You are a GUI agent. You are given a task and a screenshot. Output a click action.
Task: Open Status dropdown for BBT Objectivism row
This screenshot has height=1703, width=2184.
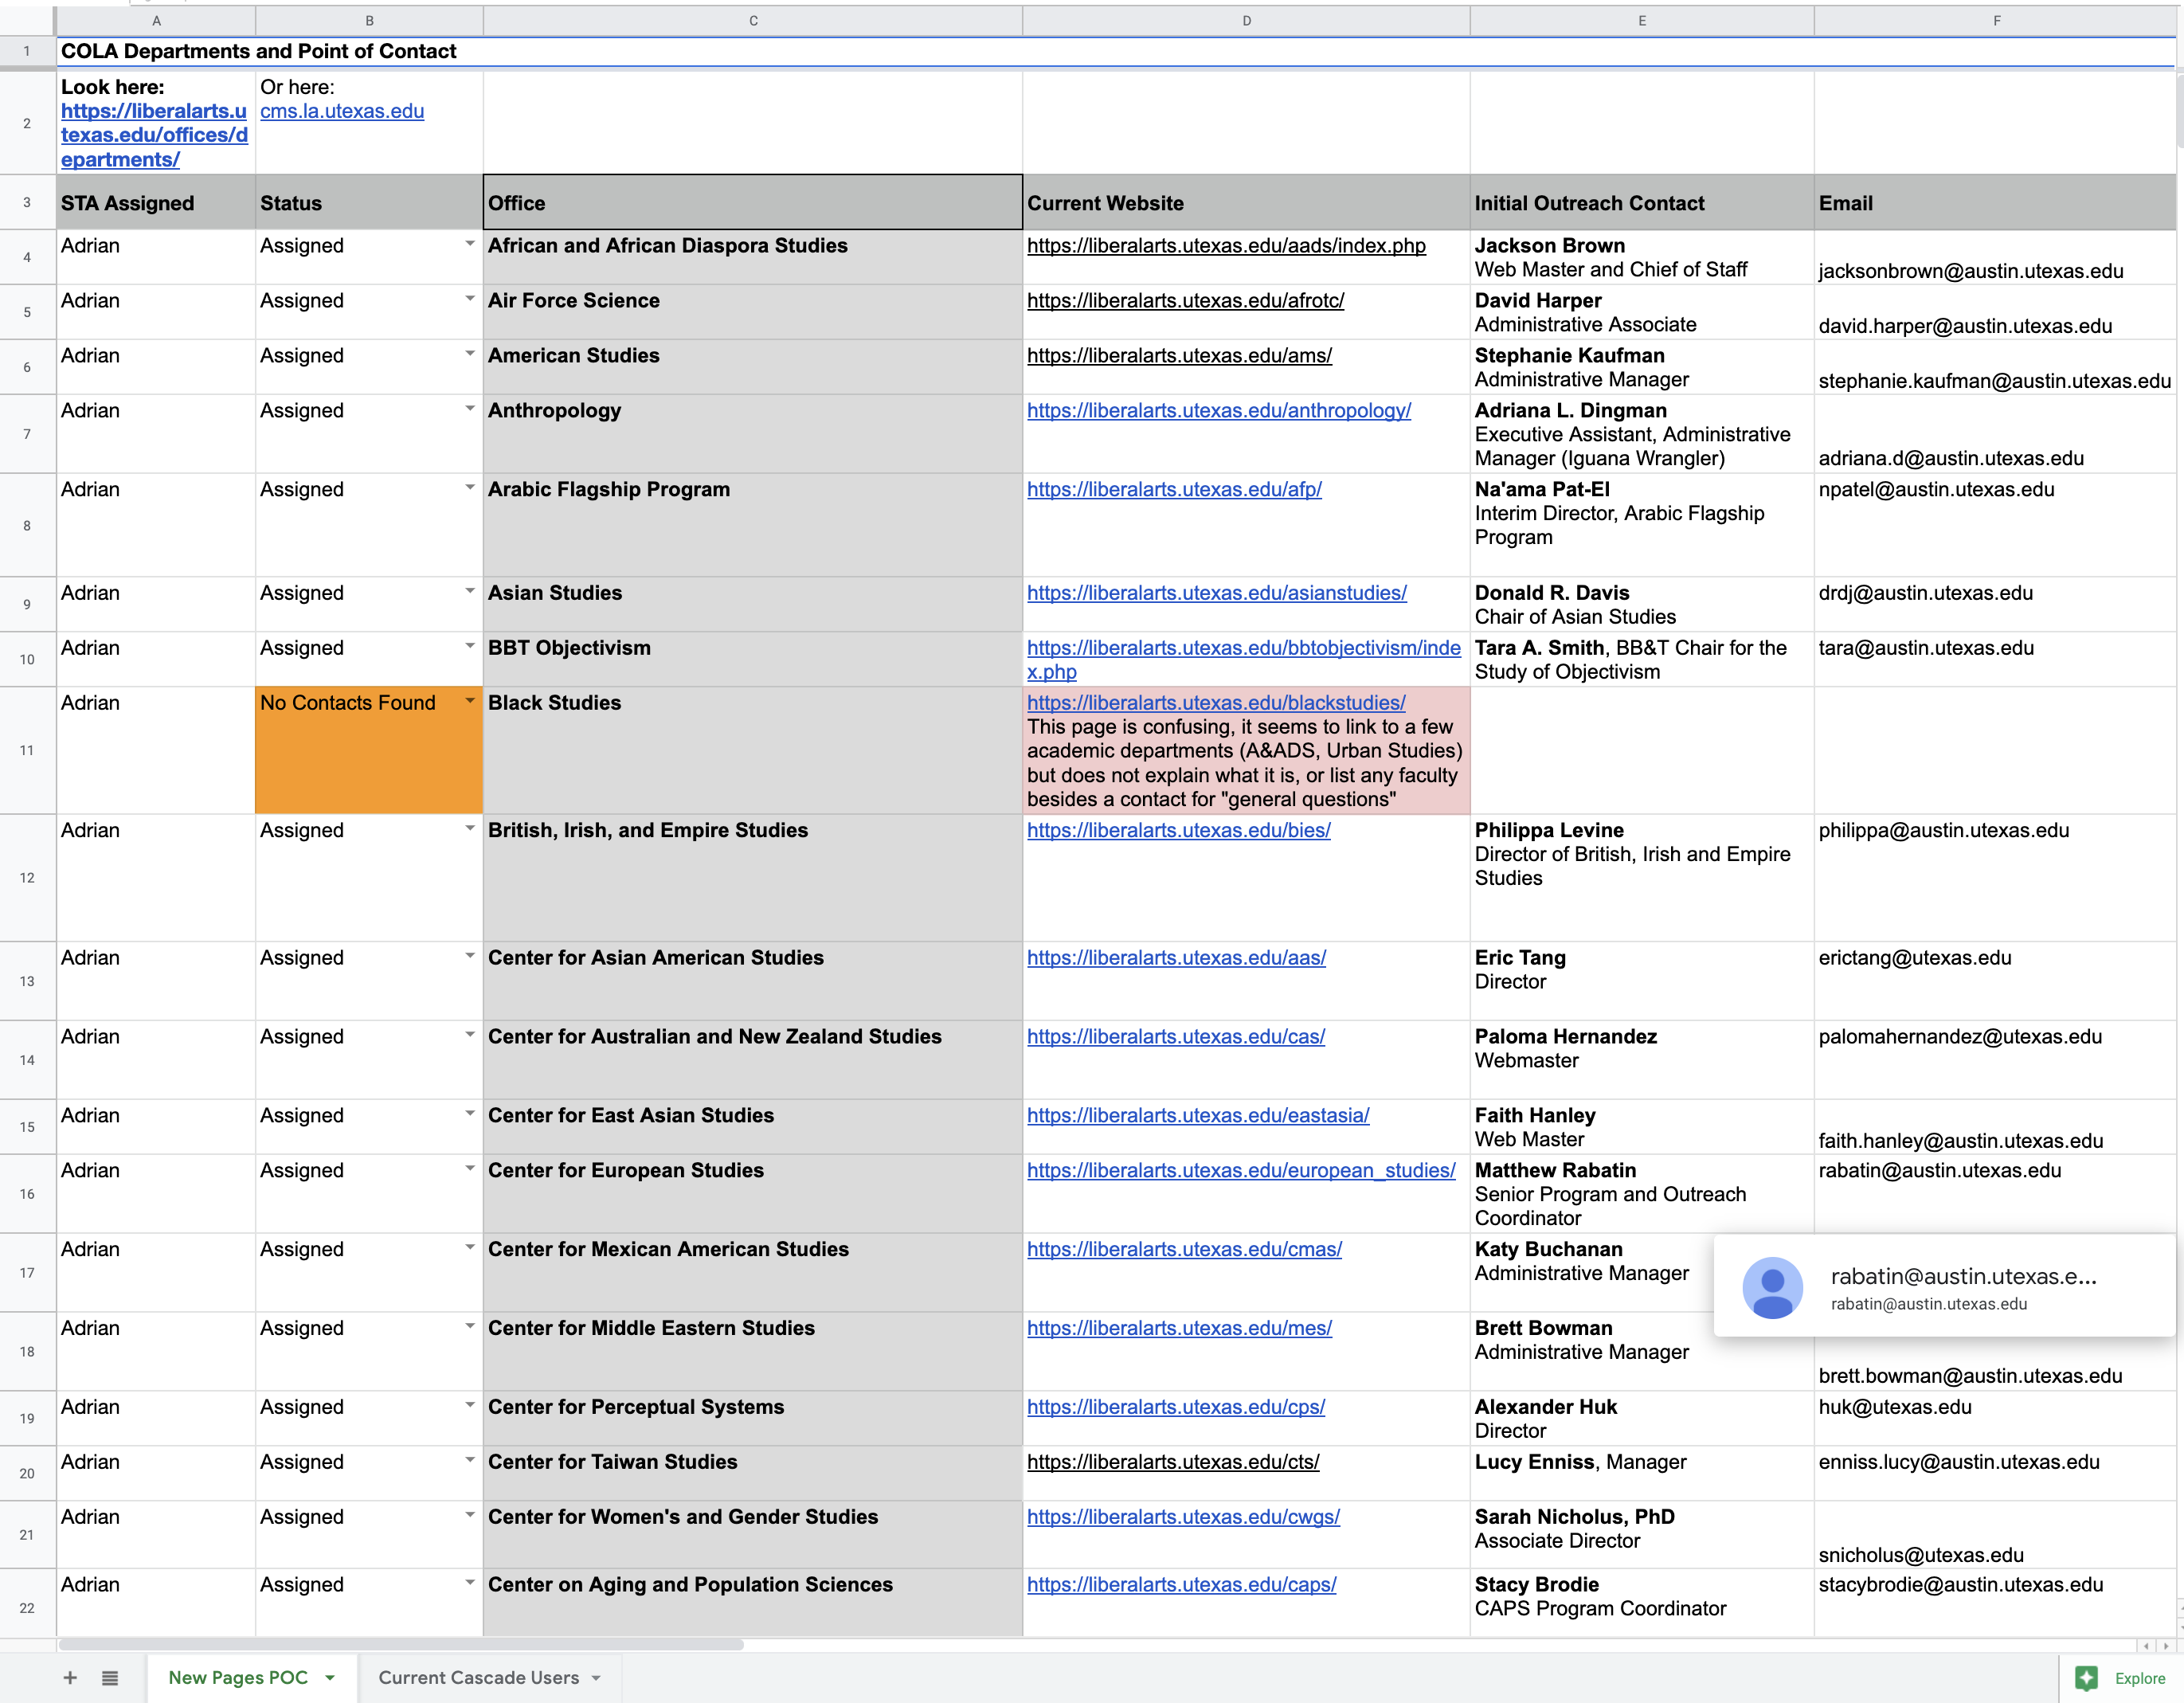pyautogui.click(x=469, y=646)
